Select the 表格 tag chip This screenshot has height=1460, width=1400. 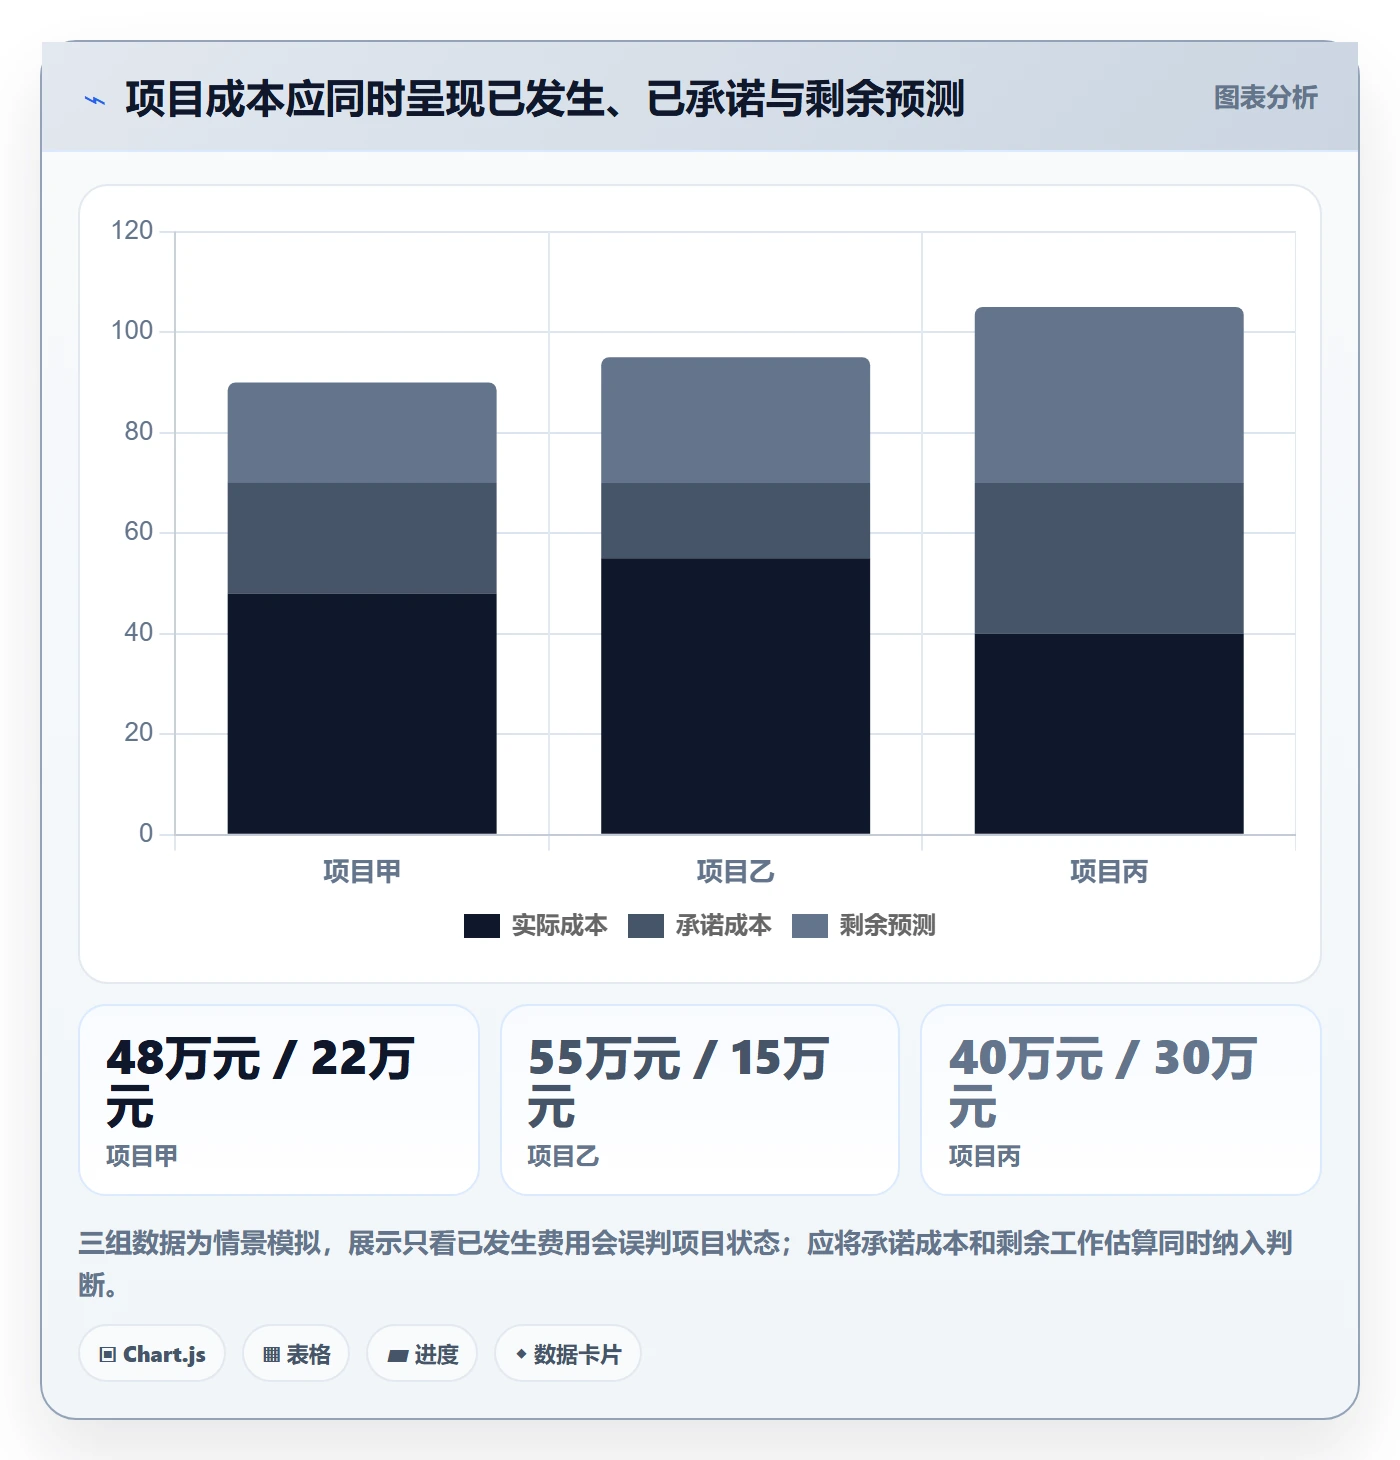(x=296, y=1354)
